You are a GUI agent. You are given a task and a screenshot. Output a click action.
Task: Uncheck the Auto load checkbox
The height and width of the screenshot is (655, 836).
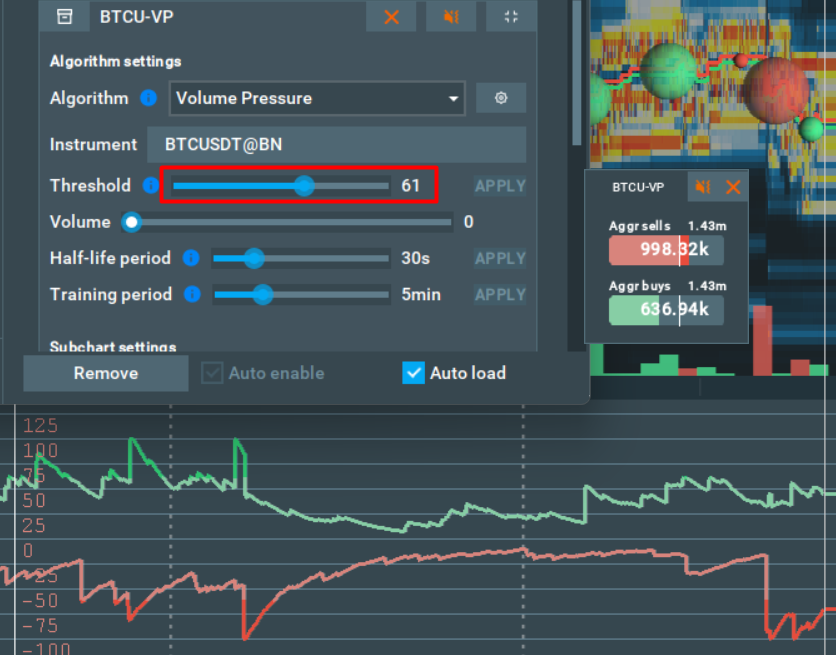coord(413,373)
